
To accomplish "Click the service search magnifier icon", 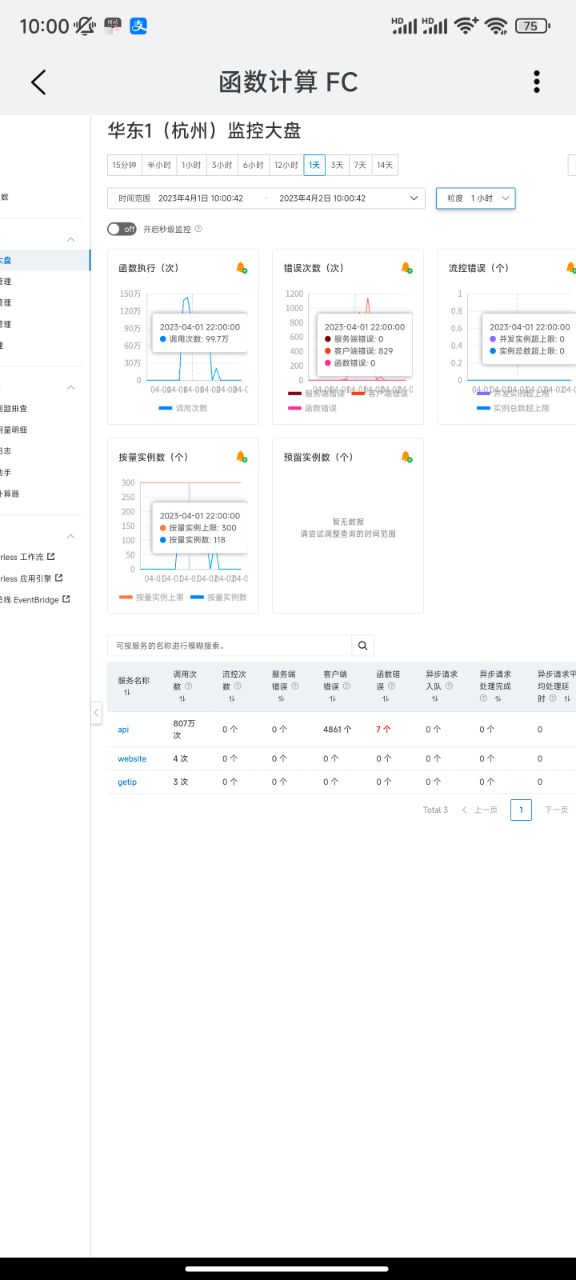I will pyautogui.click(x=363, y=646).
